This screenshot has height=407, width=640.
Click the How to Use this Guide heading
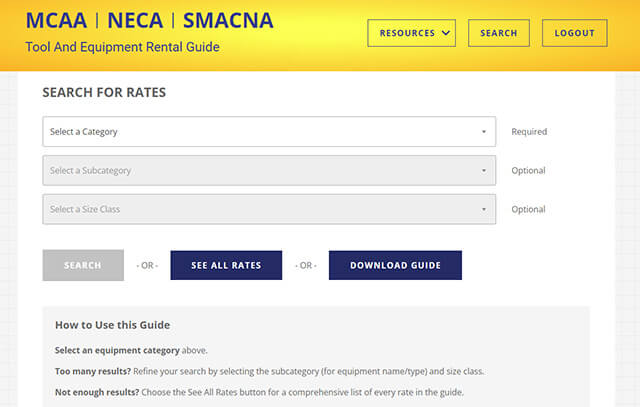click(x=112, y=325)
